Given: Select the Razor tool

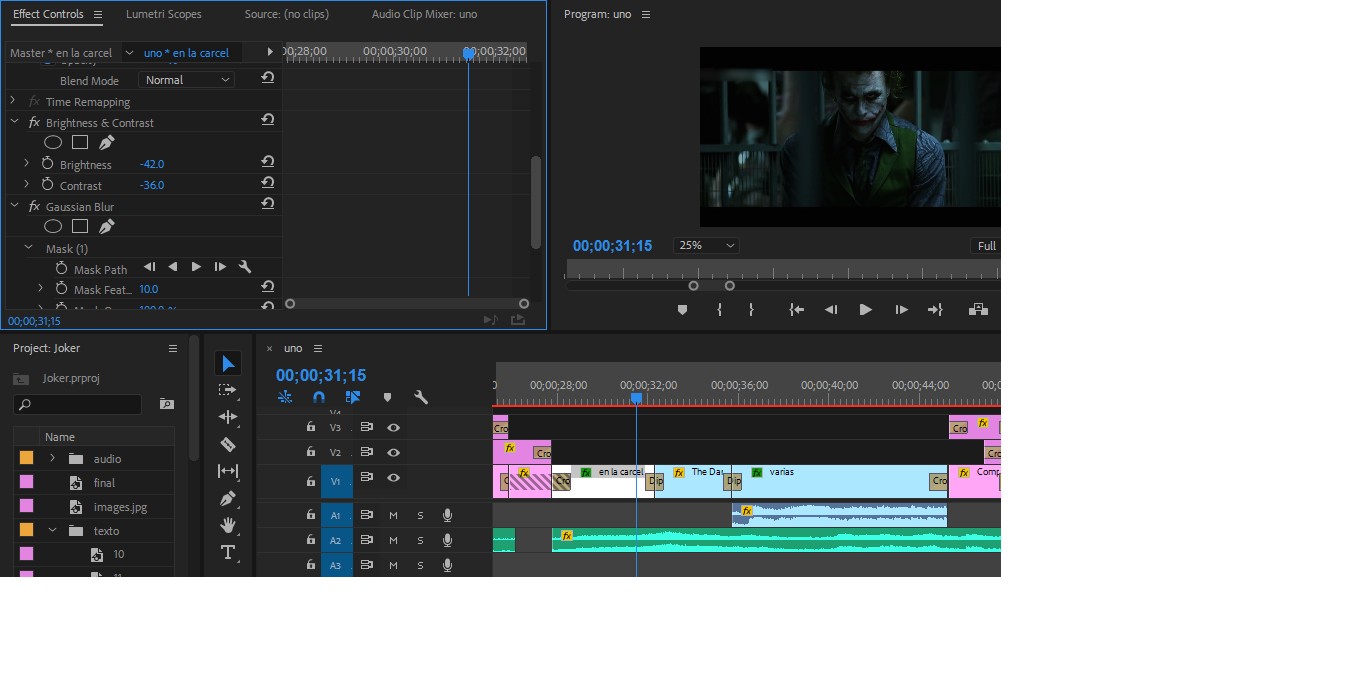Looking at the screenshot, I should point(228,444).
